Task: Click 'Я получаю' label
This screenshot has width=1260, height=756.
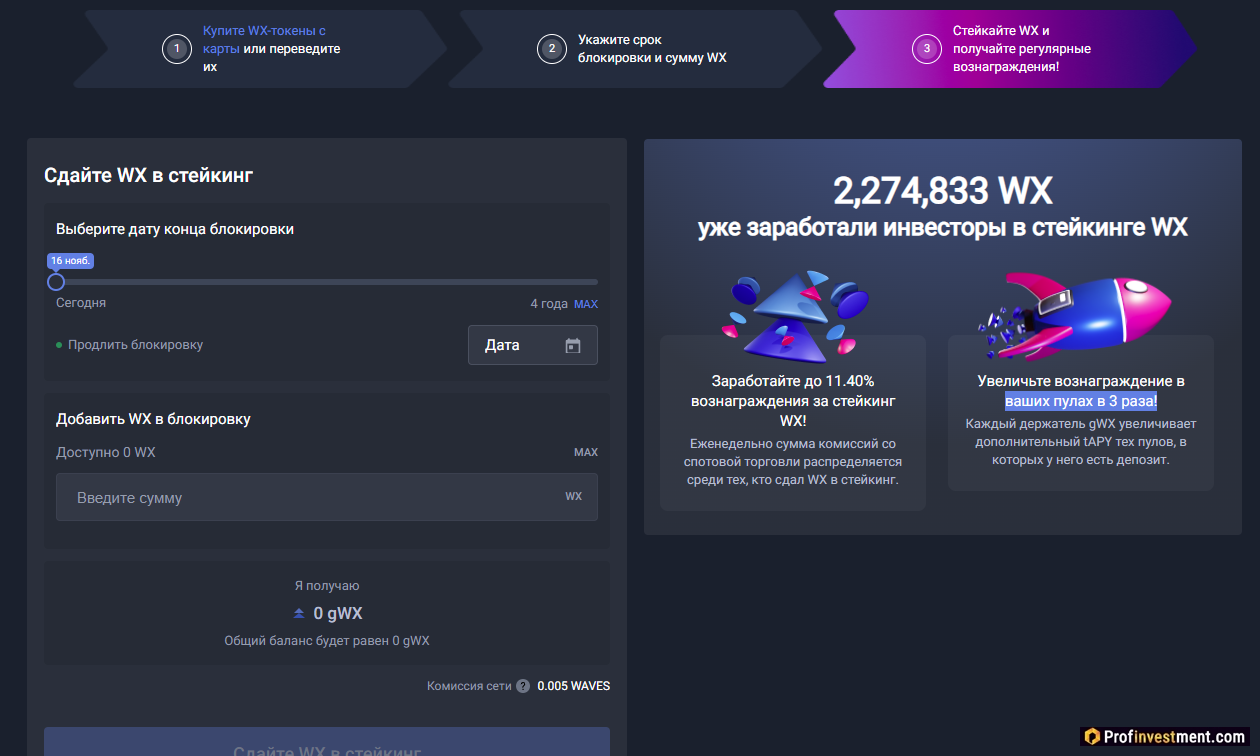Action: pyautogui.click(x=327, y=586)
